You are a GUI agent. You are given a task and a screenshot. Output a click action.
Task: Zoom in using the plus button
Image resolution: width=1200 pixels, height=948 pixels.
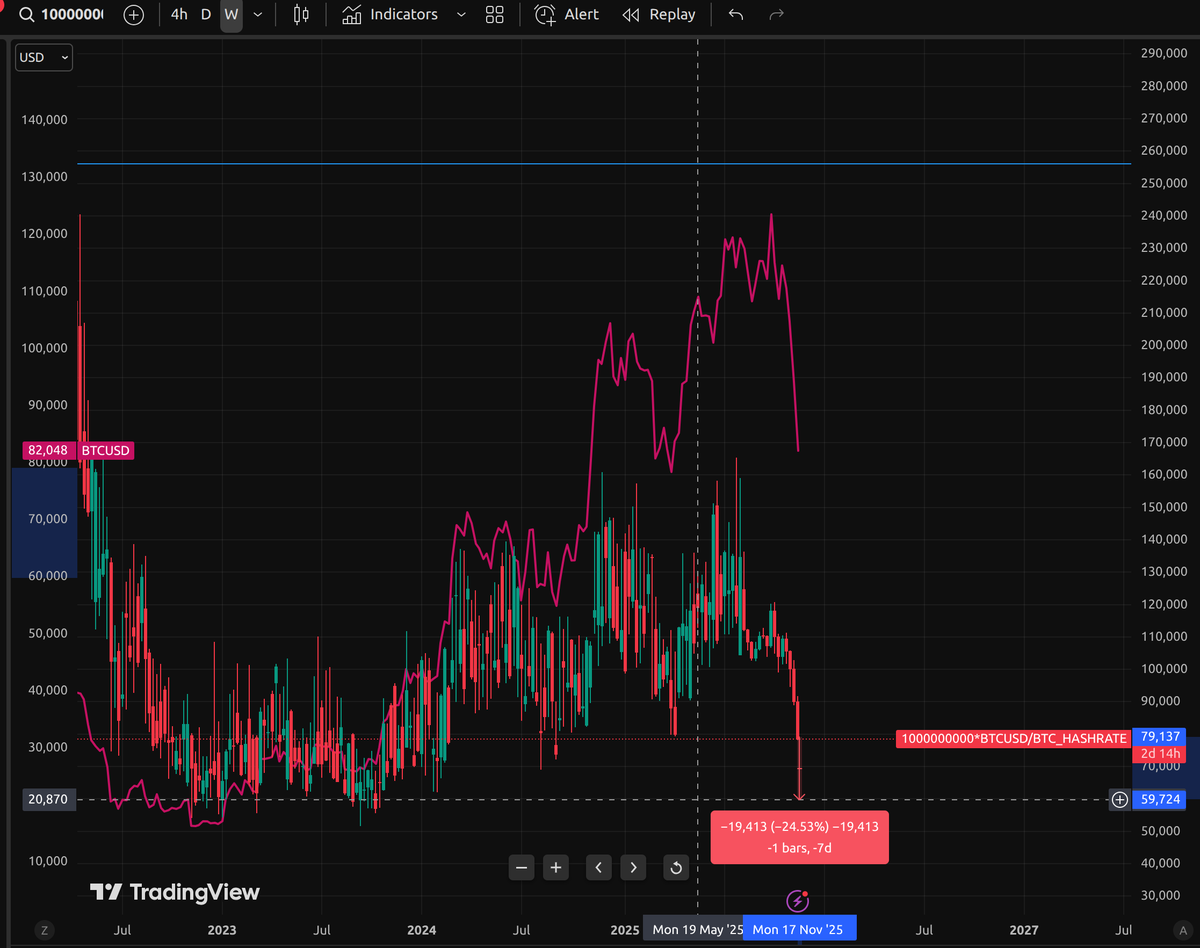tap(556, 867)
